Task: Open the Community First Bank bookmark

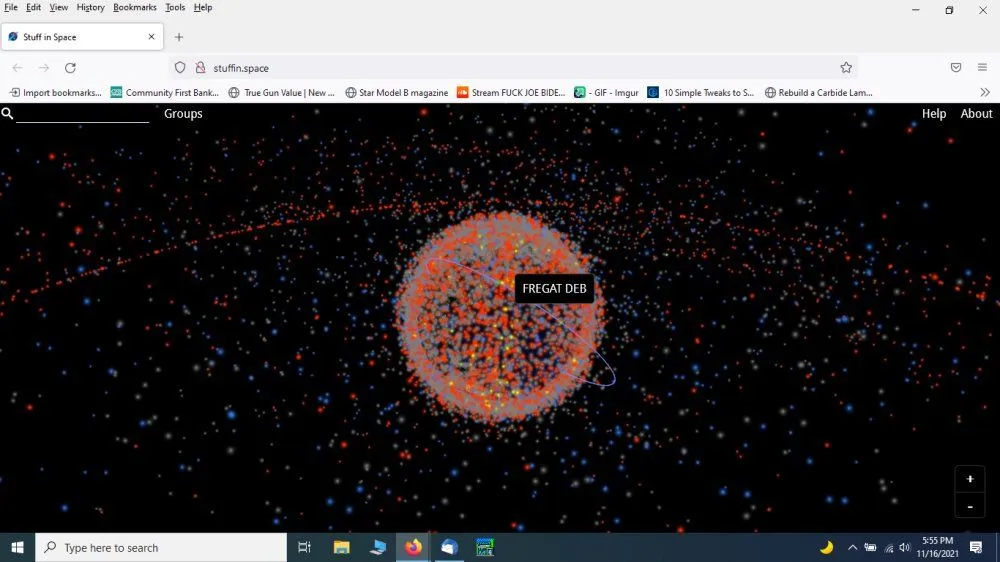Action: coord(165,92)
